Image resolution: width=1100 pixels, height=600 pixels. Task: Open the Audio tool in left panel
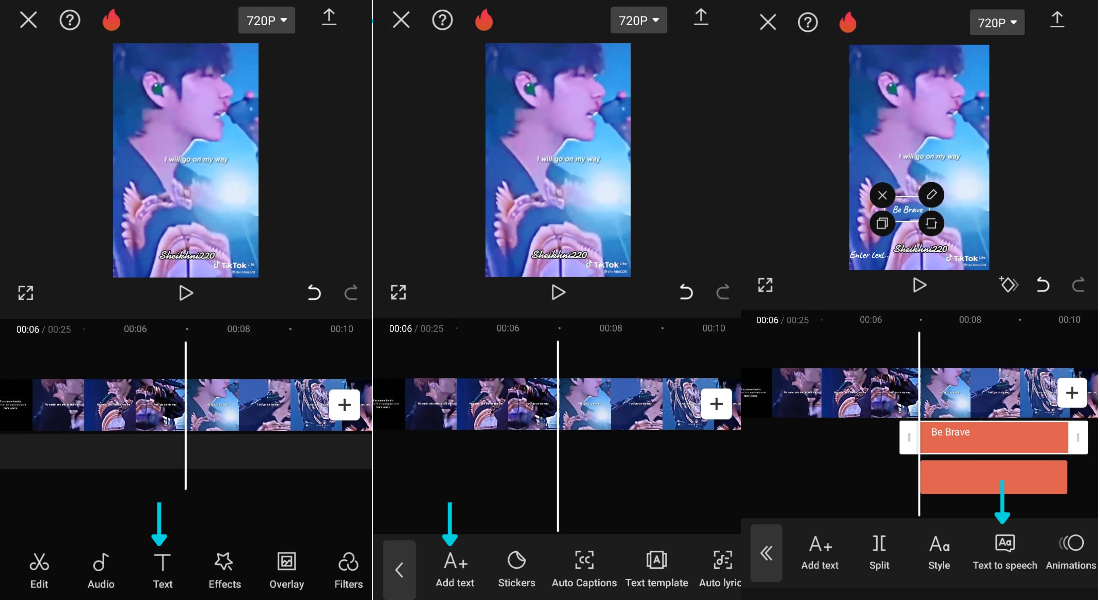[x=100, y=571]
